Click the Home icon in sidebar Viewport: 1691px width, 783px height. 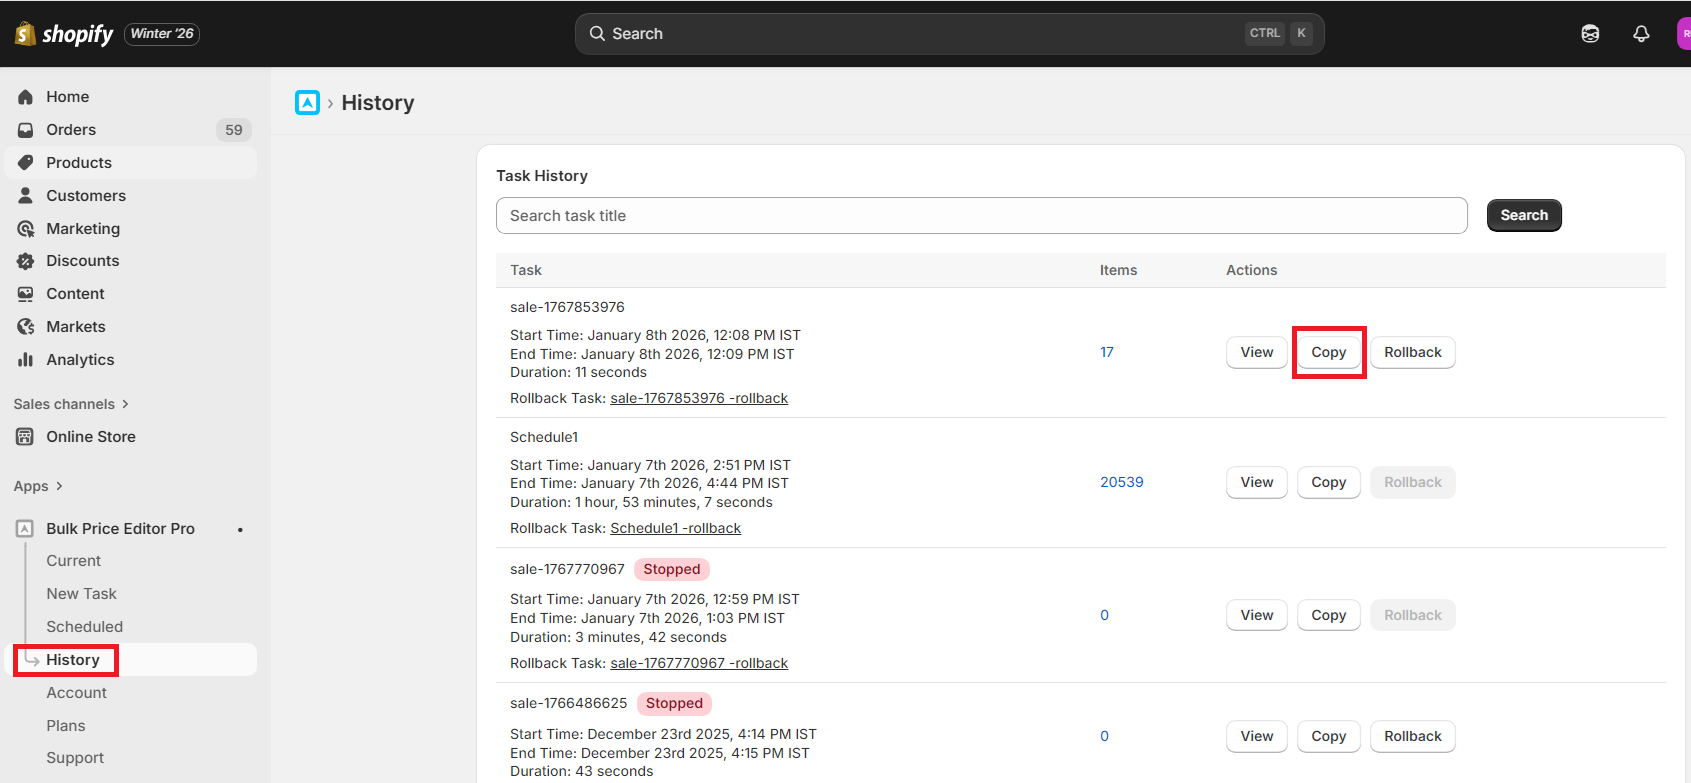click(x=26, y=97)
